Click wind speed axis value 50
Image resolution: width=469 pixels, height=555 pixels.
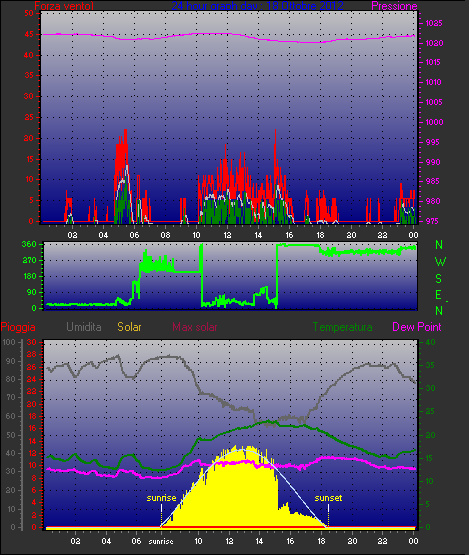tap(29, 13)
